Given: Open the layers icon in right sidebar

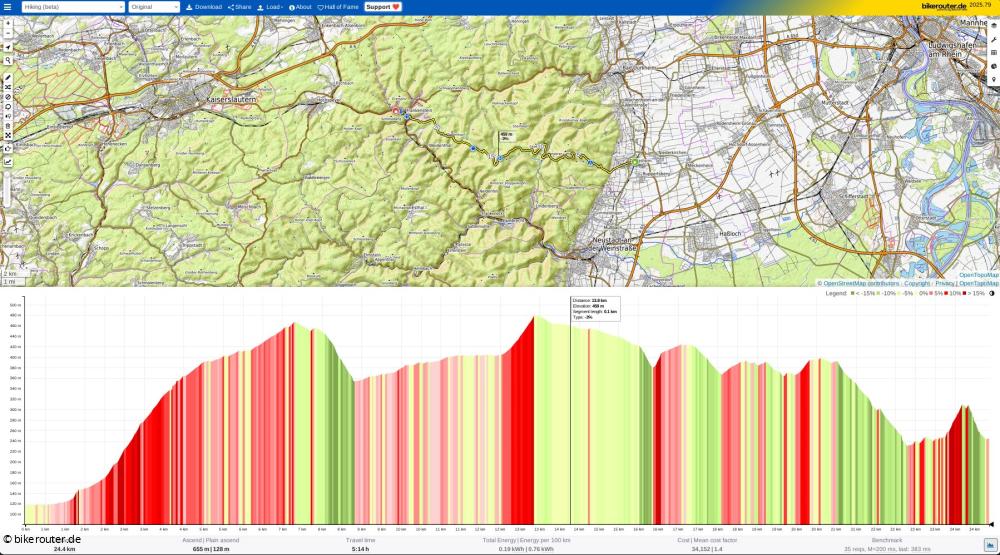Looking at the screenshot, I should click(993, 53).
